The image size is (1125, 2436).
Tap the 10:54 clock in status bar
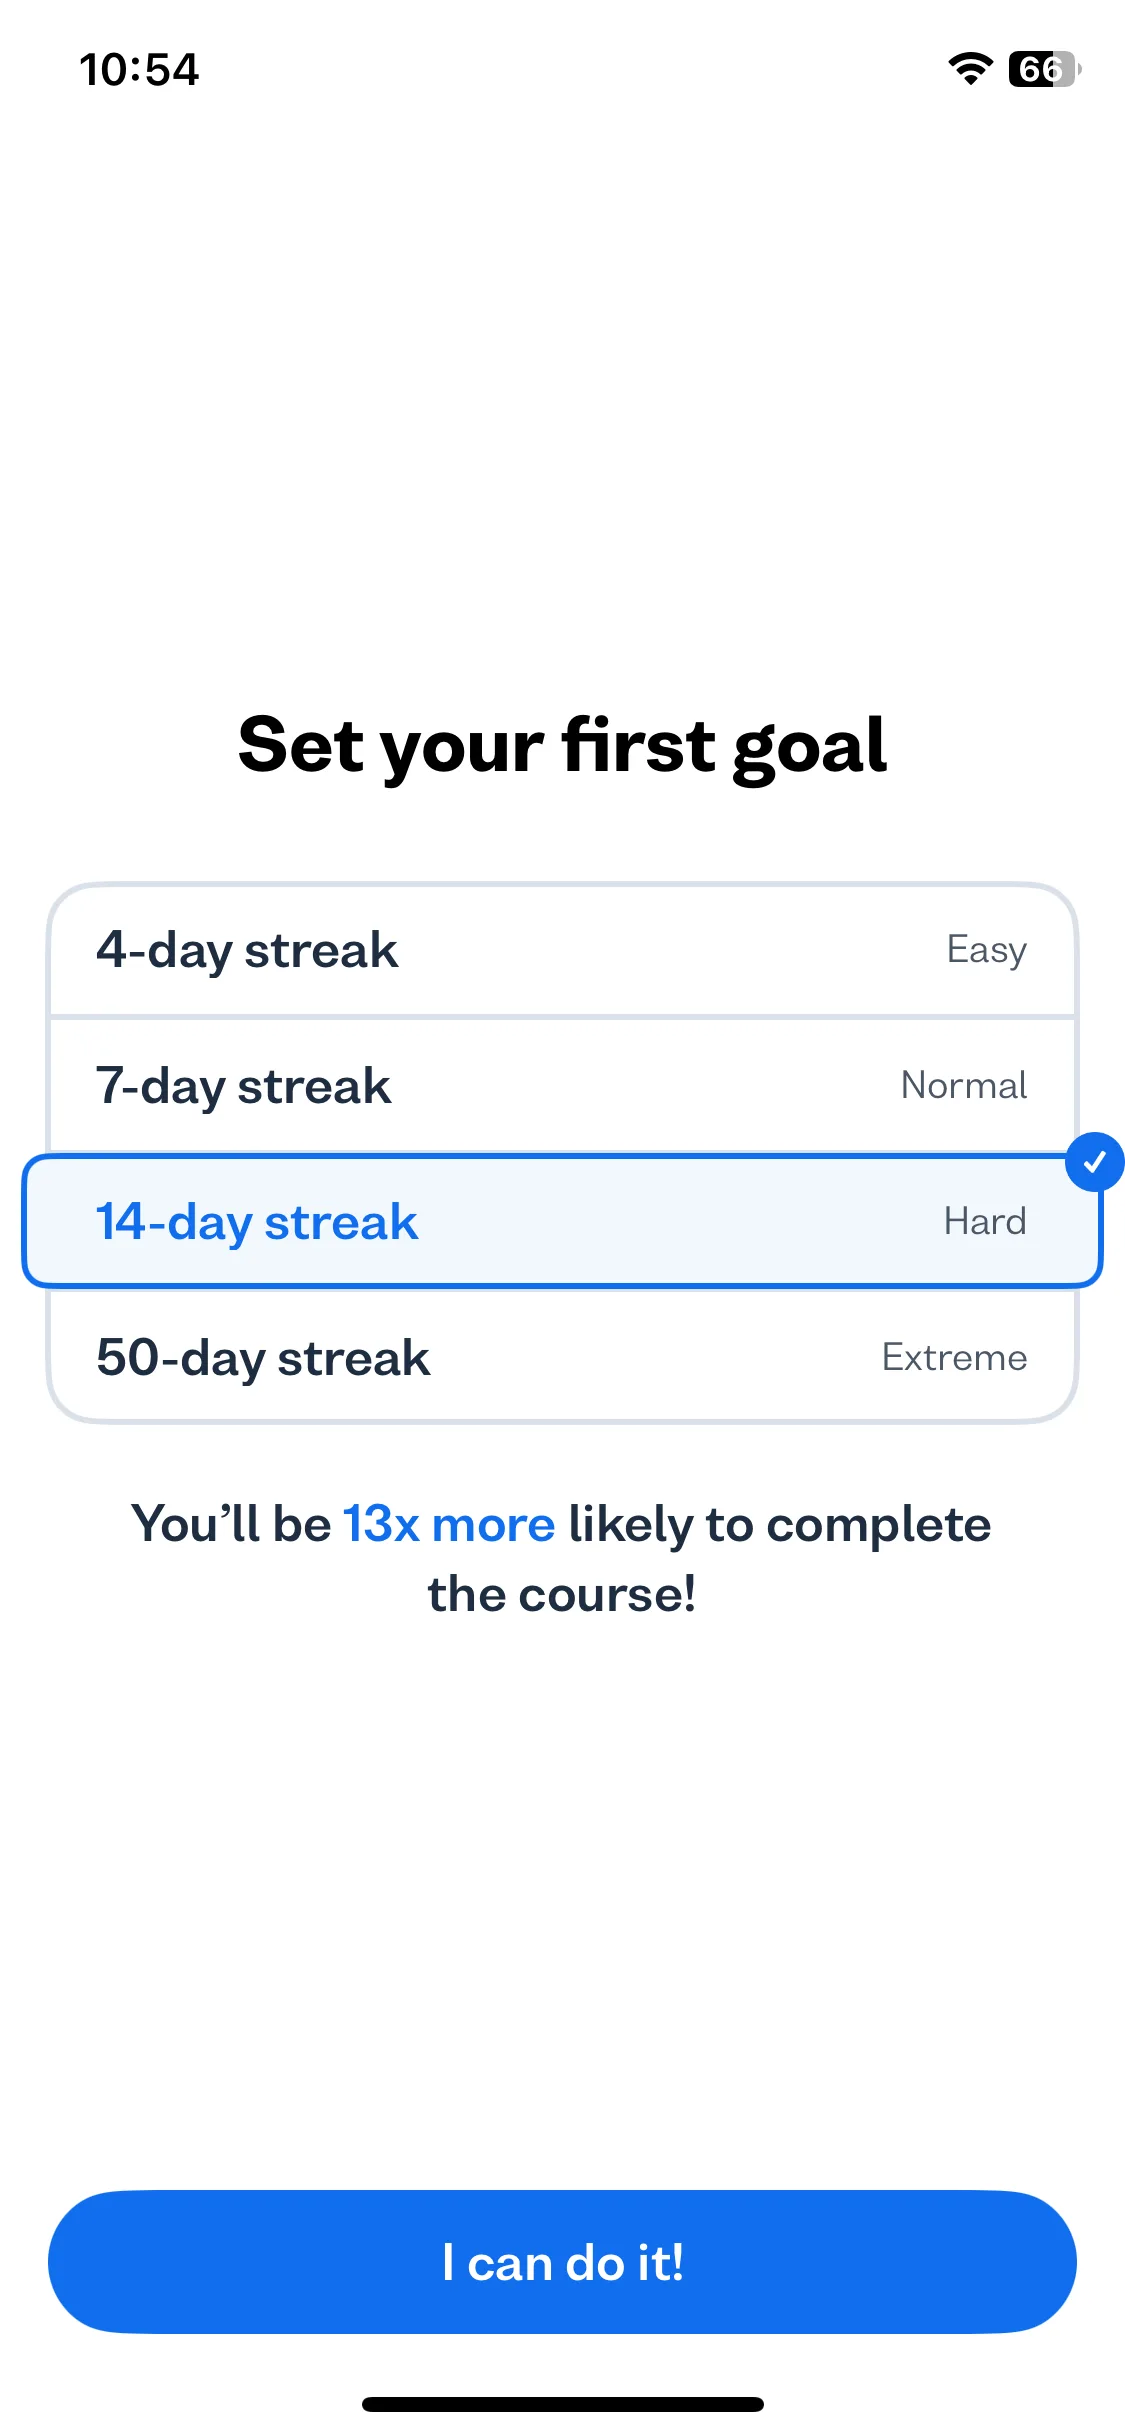pos(139,70)
